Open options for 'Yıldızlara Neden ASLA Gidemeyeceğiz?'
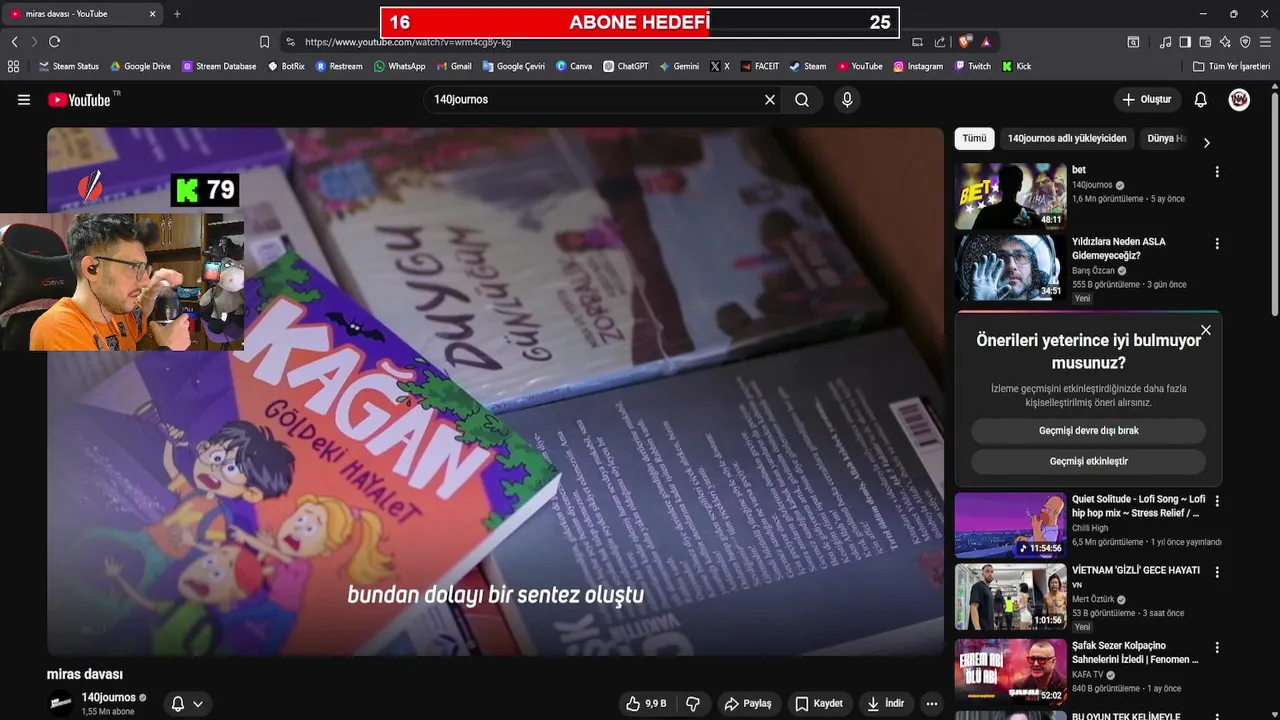The height and width of the screenshot is (720, 1280). coord(1217,244)
